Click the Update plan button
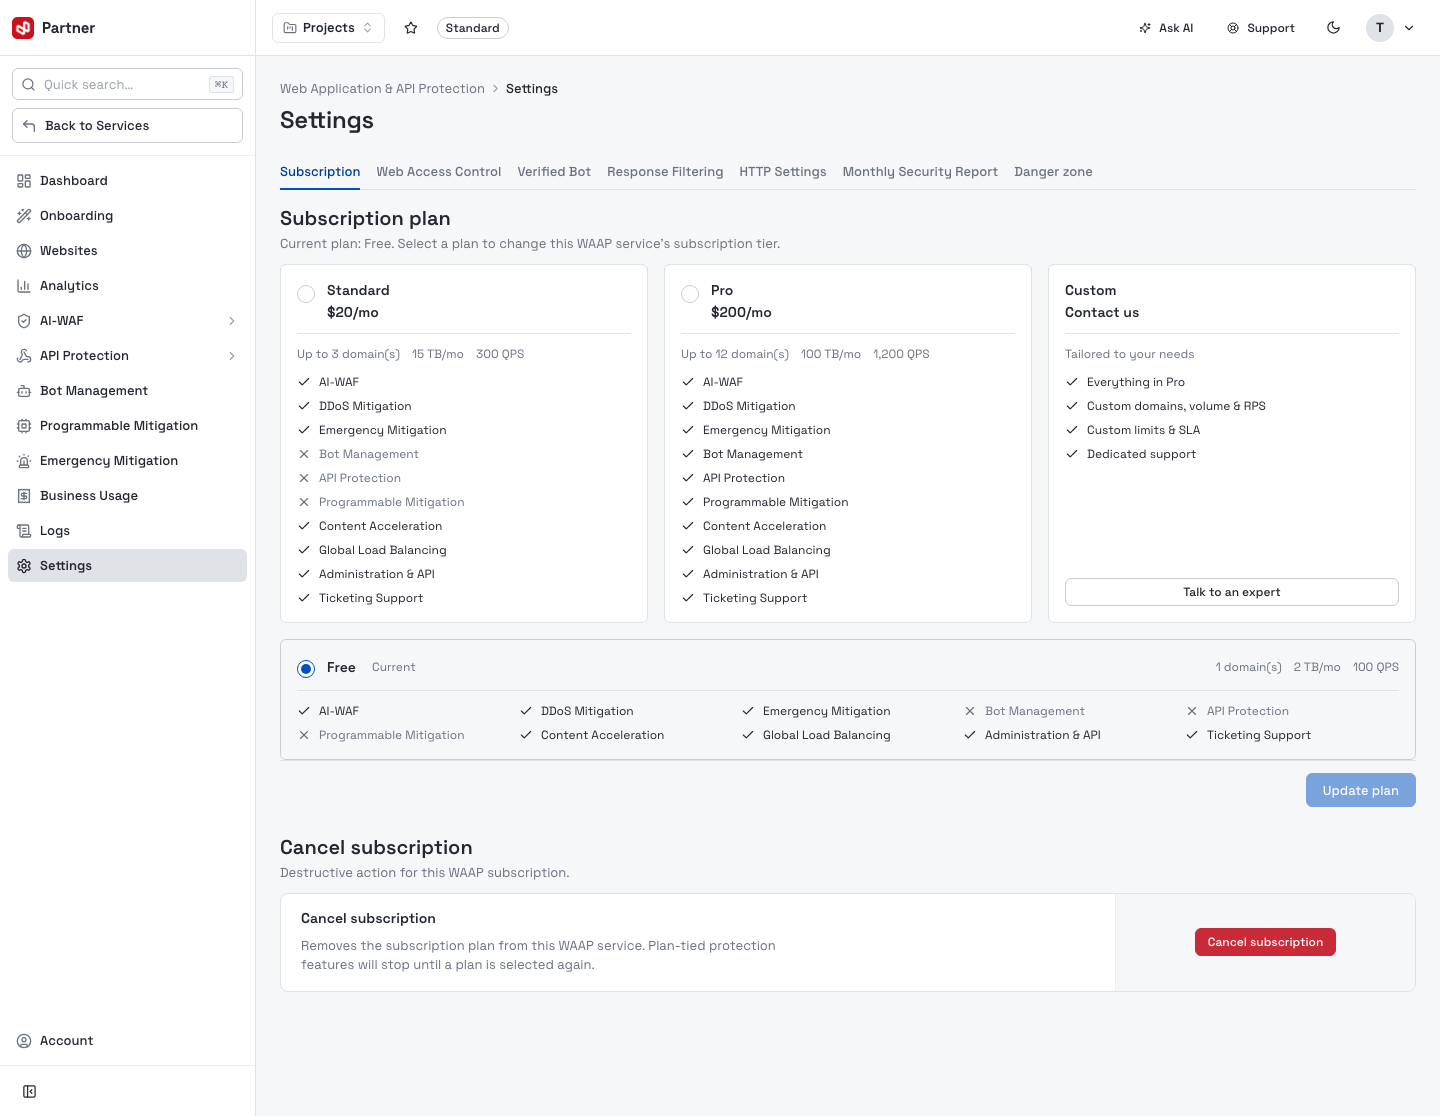The height and width of the screenshot is (1116, 1440). (1360, 790)
